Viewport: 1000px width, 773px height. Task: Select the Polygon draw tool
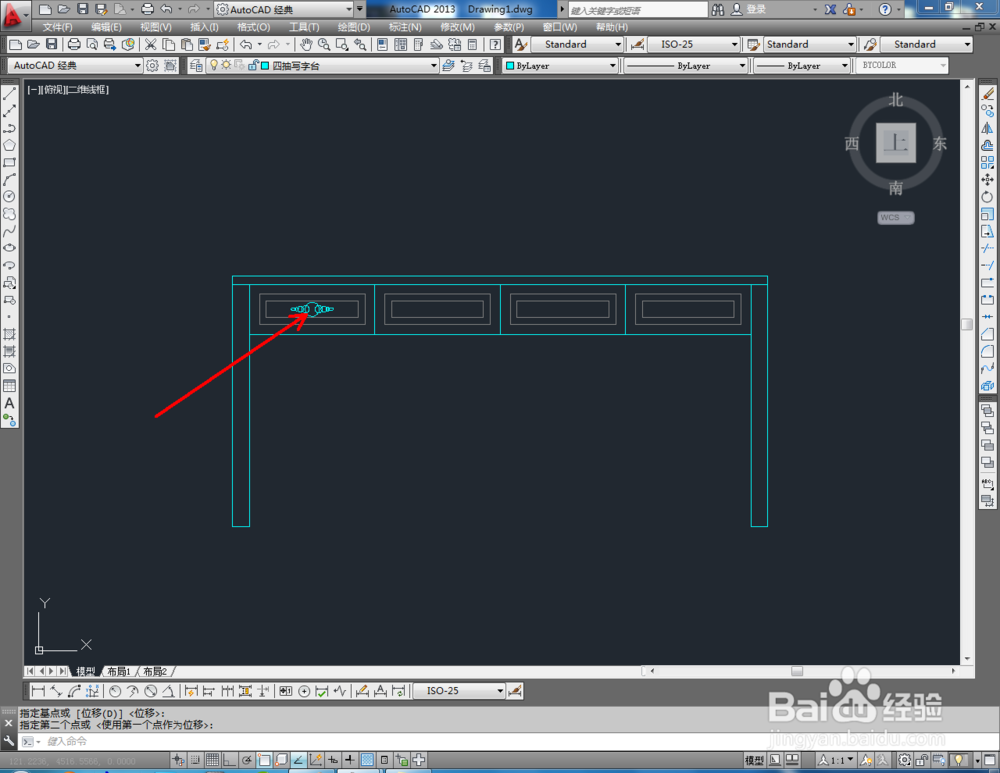(10, 145)
